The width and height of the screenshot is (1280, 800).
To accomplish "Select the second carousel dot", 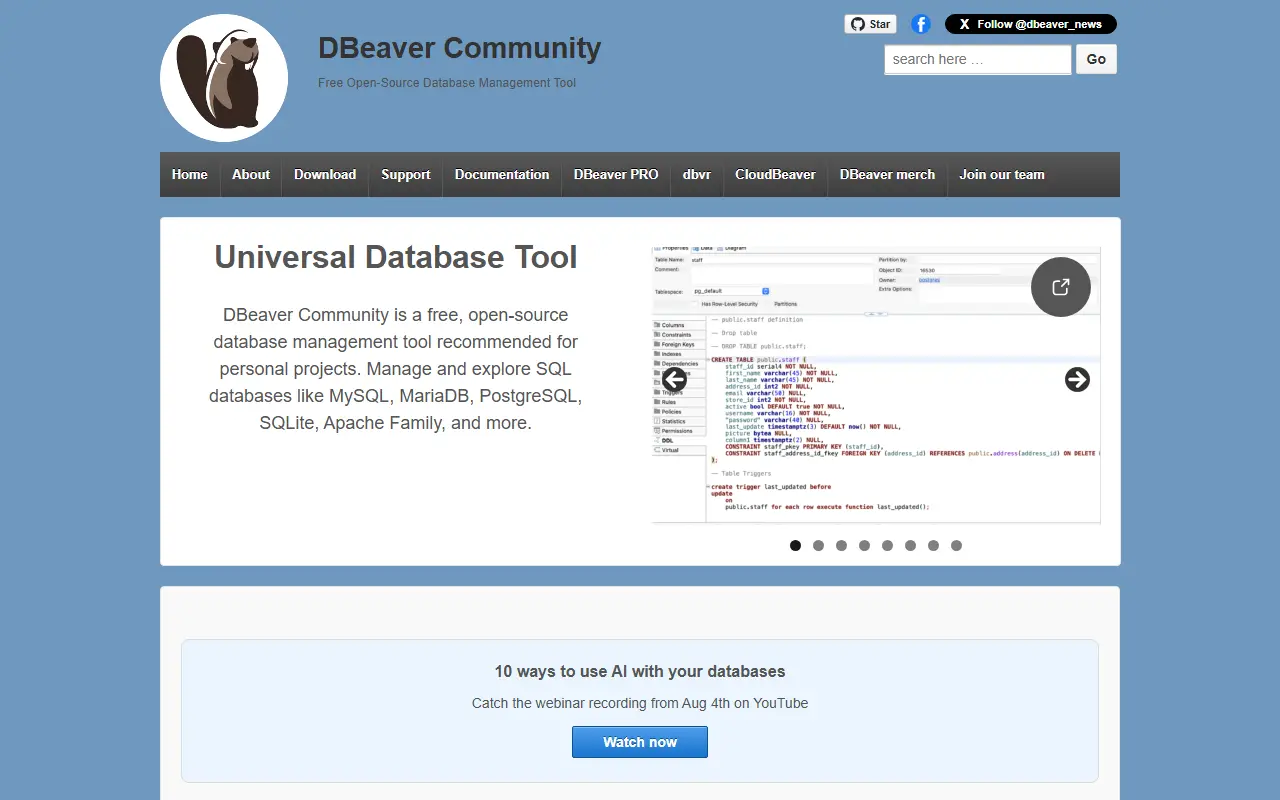I will click(819, 546).
